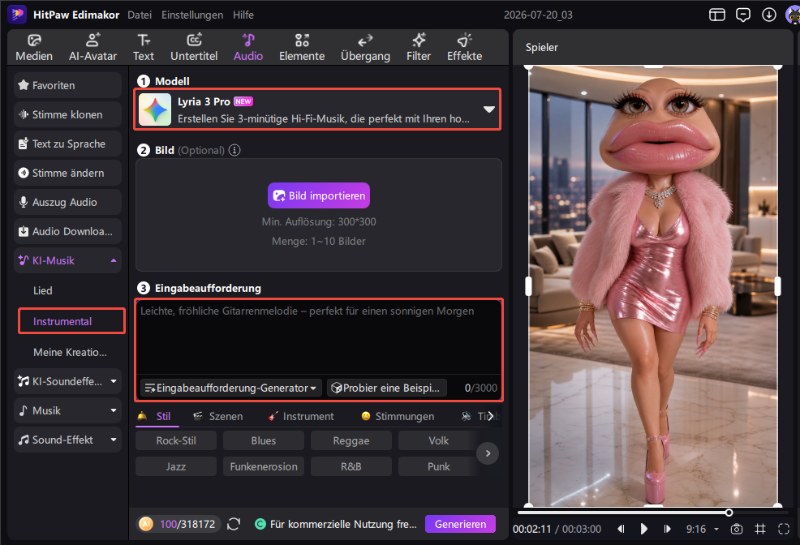The width and height of the screenshot is (800, 545).
Task: Open the layout switch icon
Action: (x=717, y=15)
